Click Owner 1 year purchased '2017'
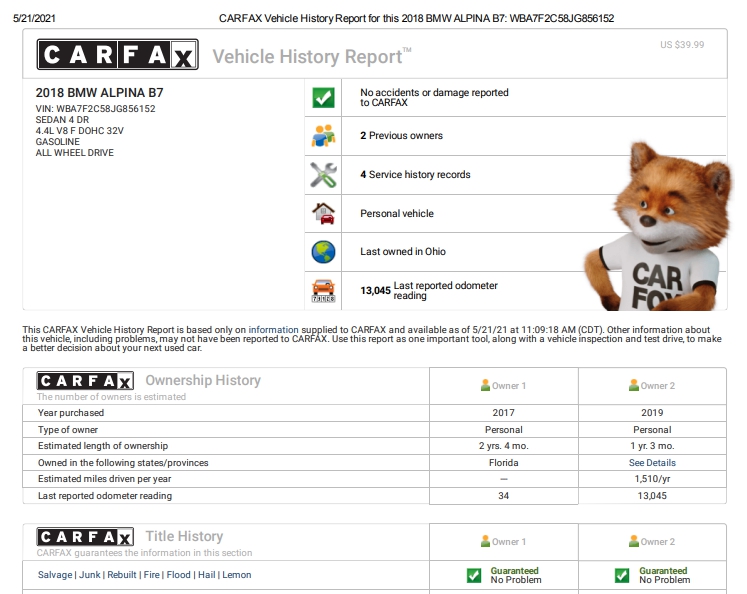 tap(504, 413)
